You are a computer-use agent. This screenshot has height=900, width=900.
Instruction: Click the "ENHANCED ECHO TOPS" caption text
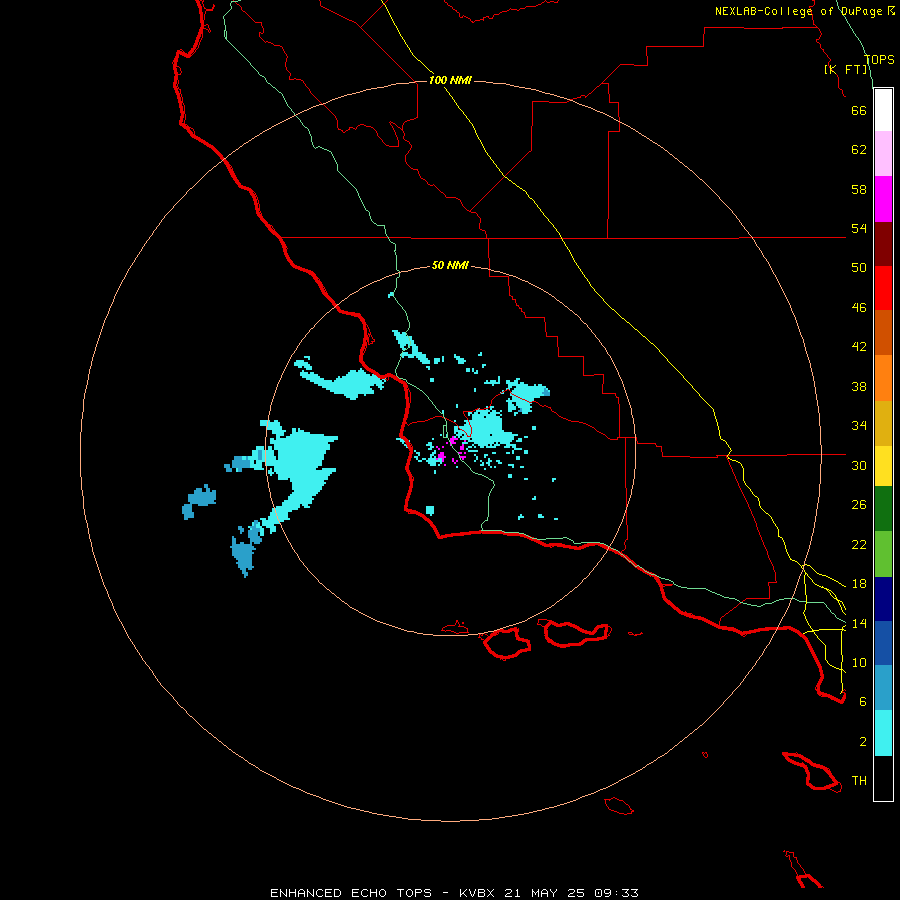[351, 893]
